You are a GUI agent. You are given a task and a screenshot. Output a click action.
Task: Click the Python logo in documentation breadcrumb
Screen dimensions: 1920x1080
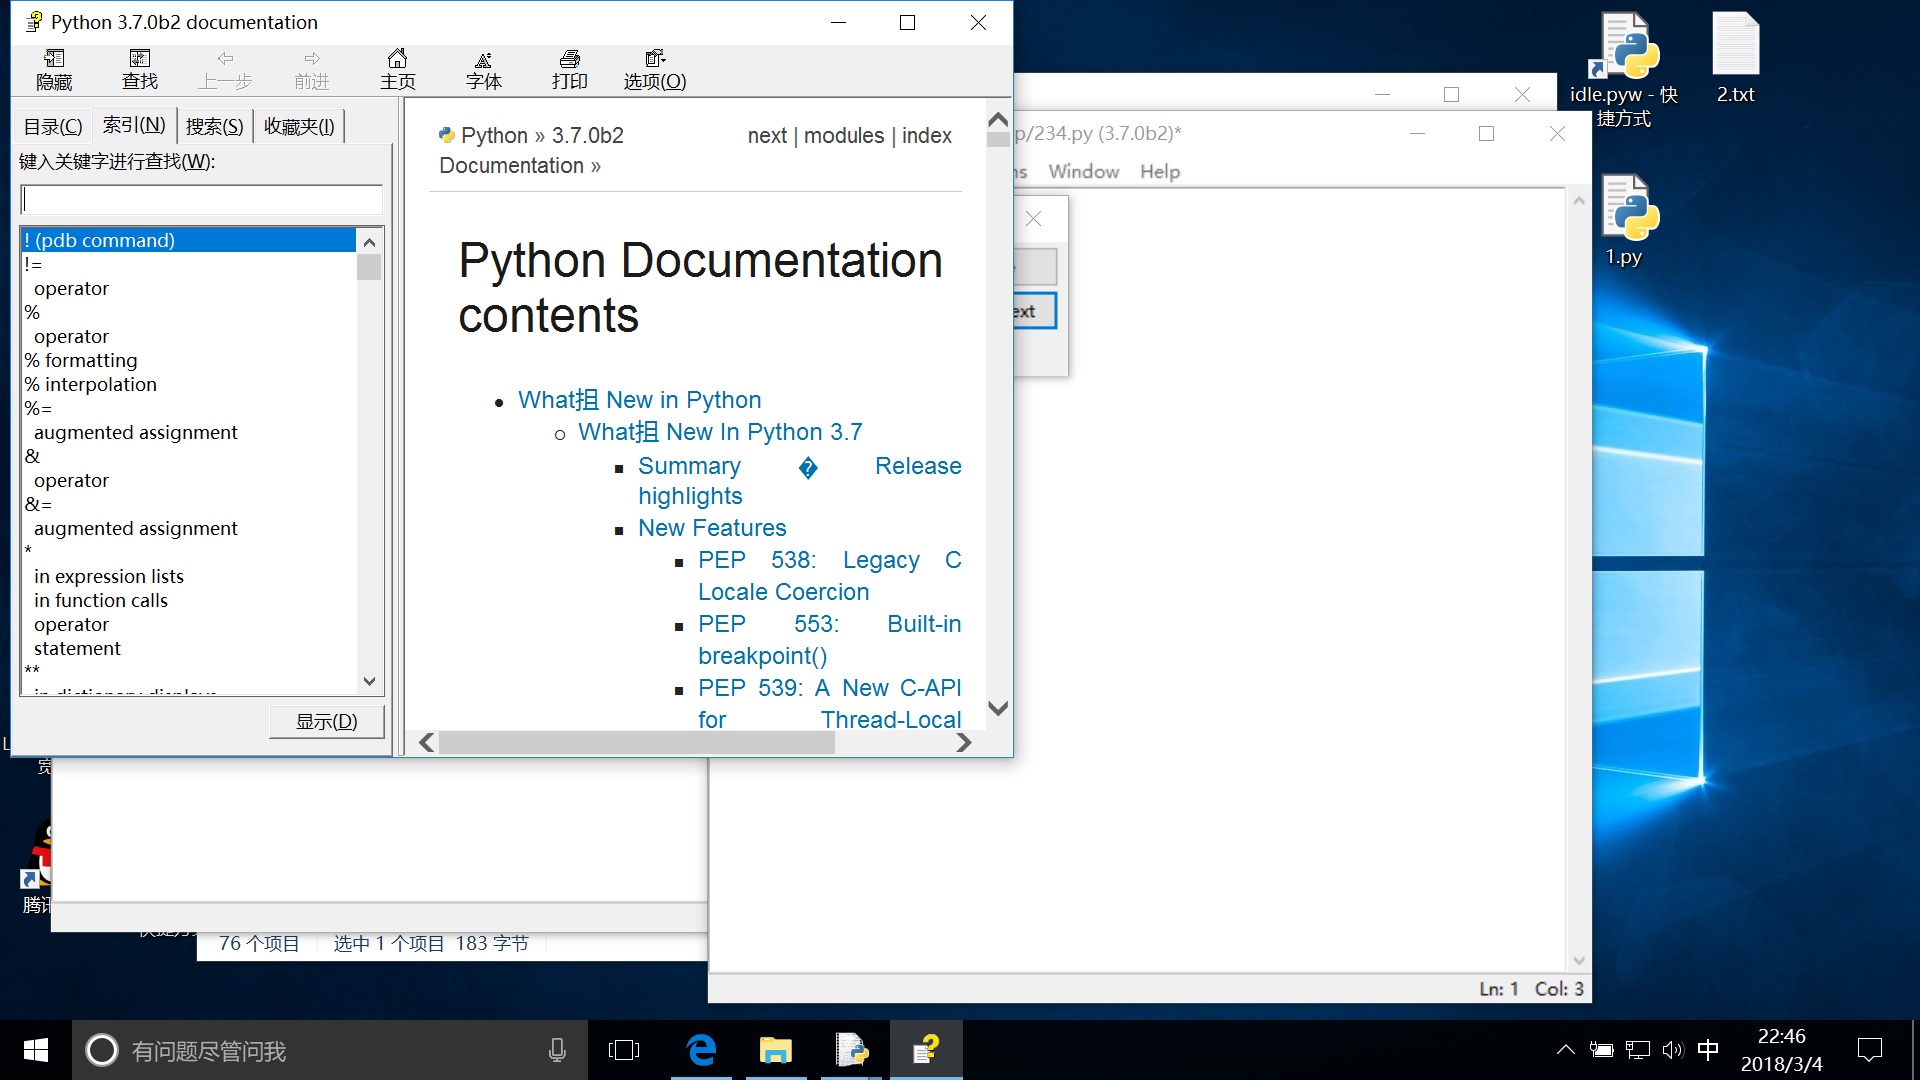point(447,135)
